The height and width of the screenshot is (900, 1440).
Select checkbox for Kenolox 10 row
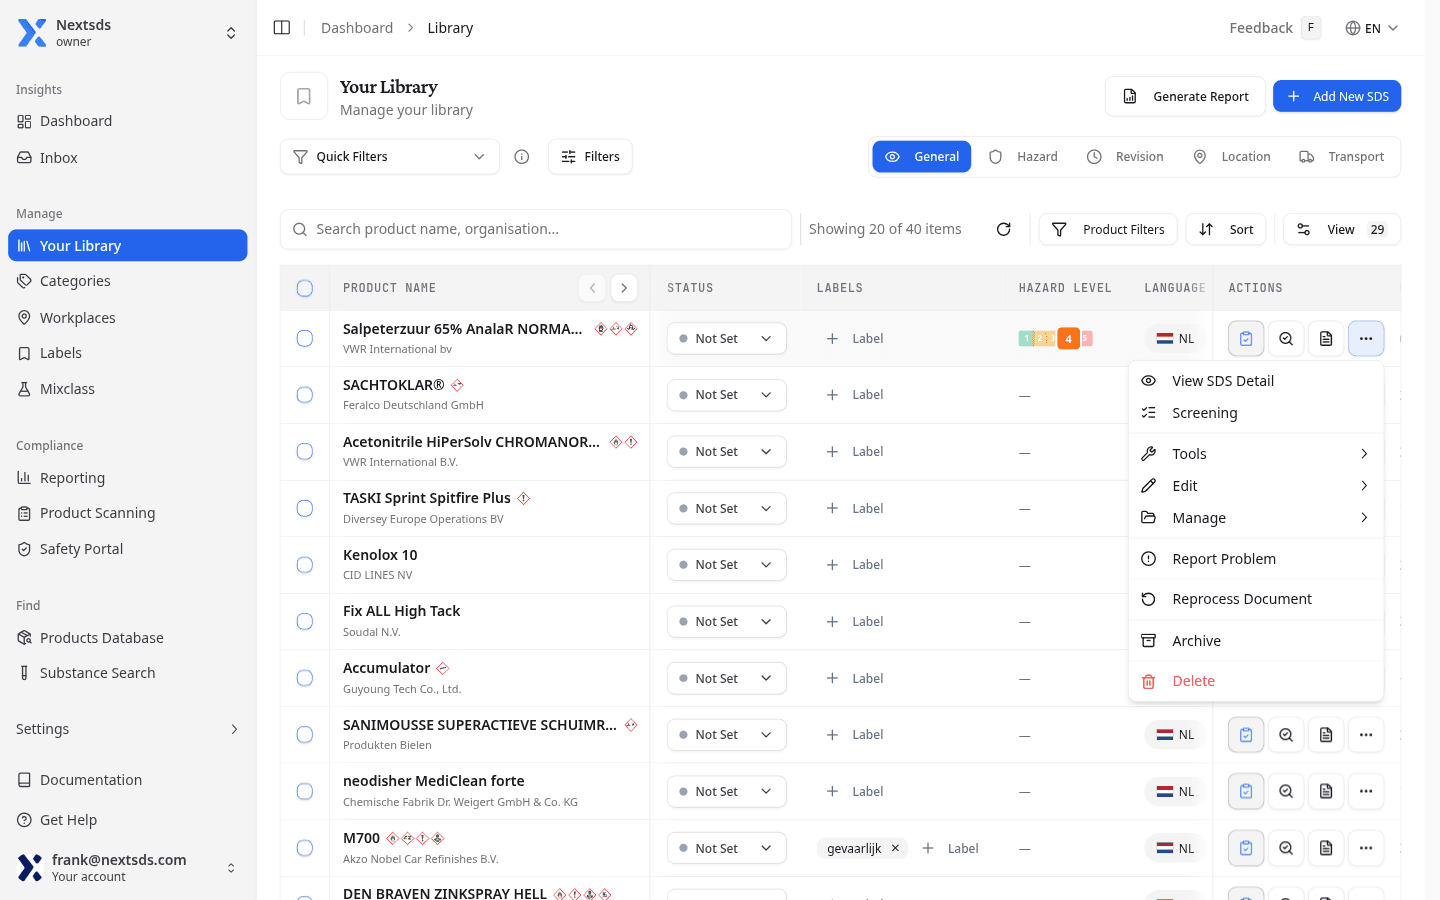(305, 565)
